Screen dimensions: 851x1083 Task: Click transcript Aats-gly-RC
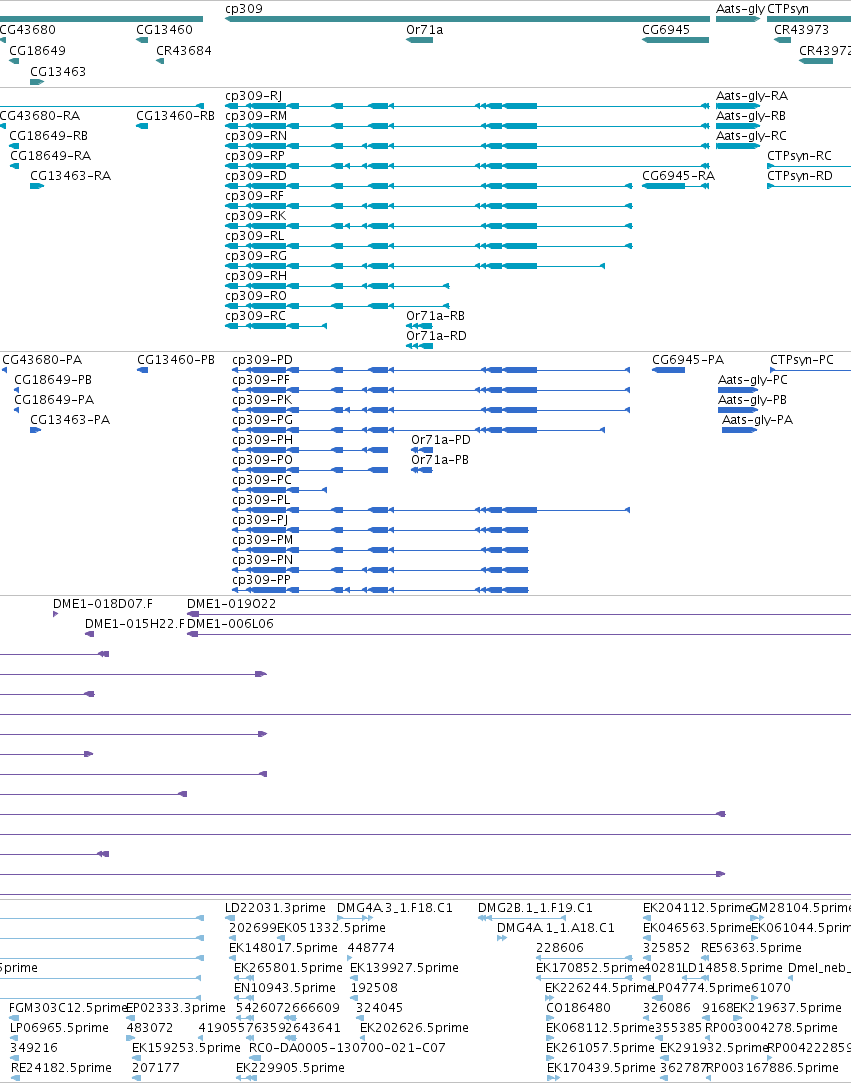pos(751,135)
